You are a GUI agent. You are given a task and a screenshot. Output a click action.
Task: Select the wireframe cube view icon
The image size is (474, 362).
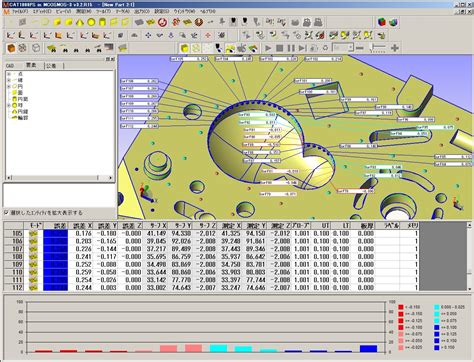(x=36, y=48)
